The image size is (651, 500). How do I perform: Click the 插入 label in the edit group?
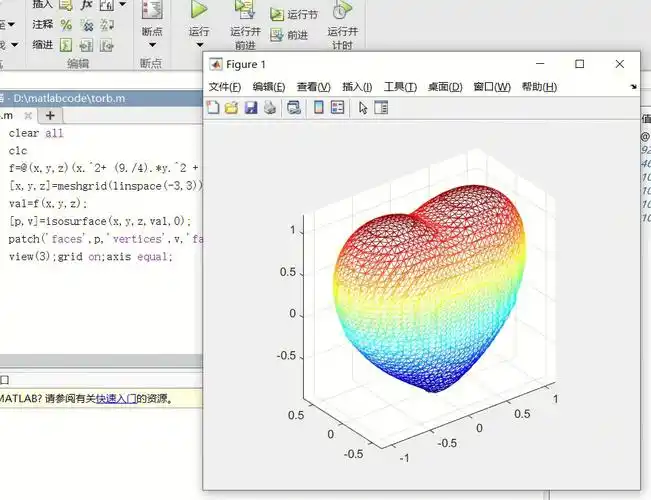click(x=43, y=5)
